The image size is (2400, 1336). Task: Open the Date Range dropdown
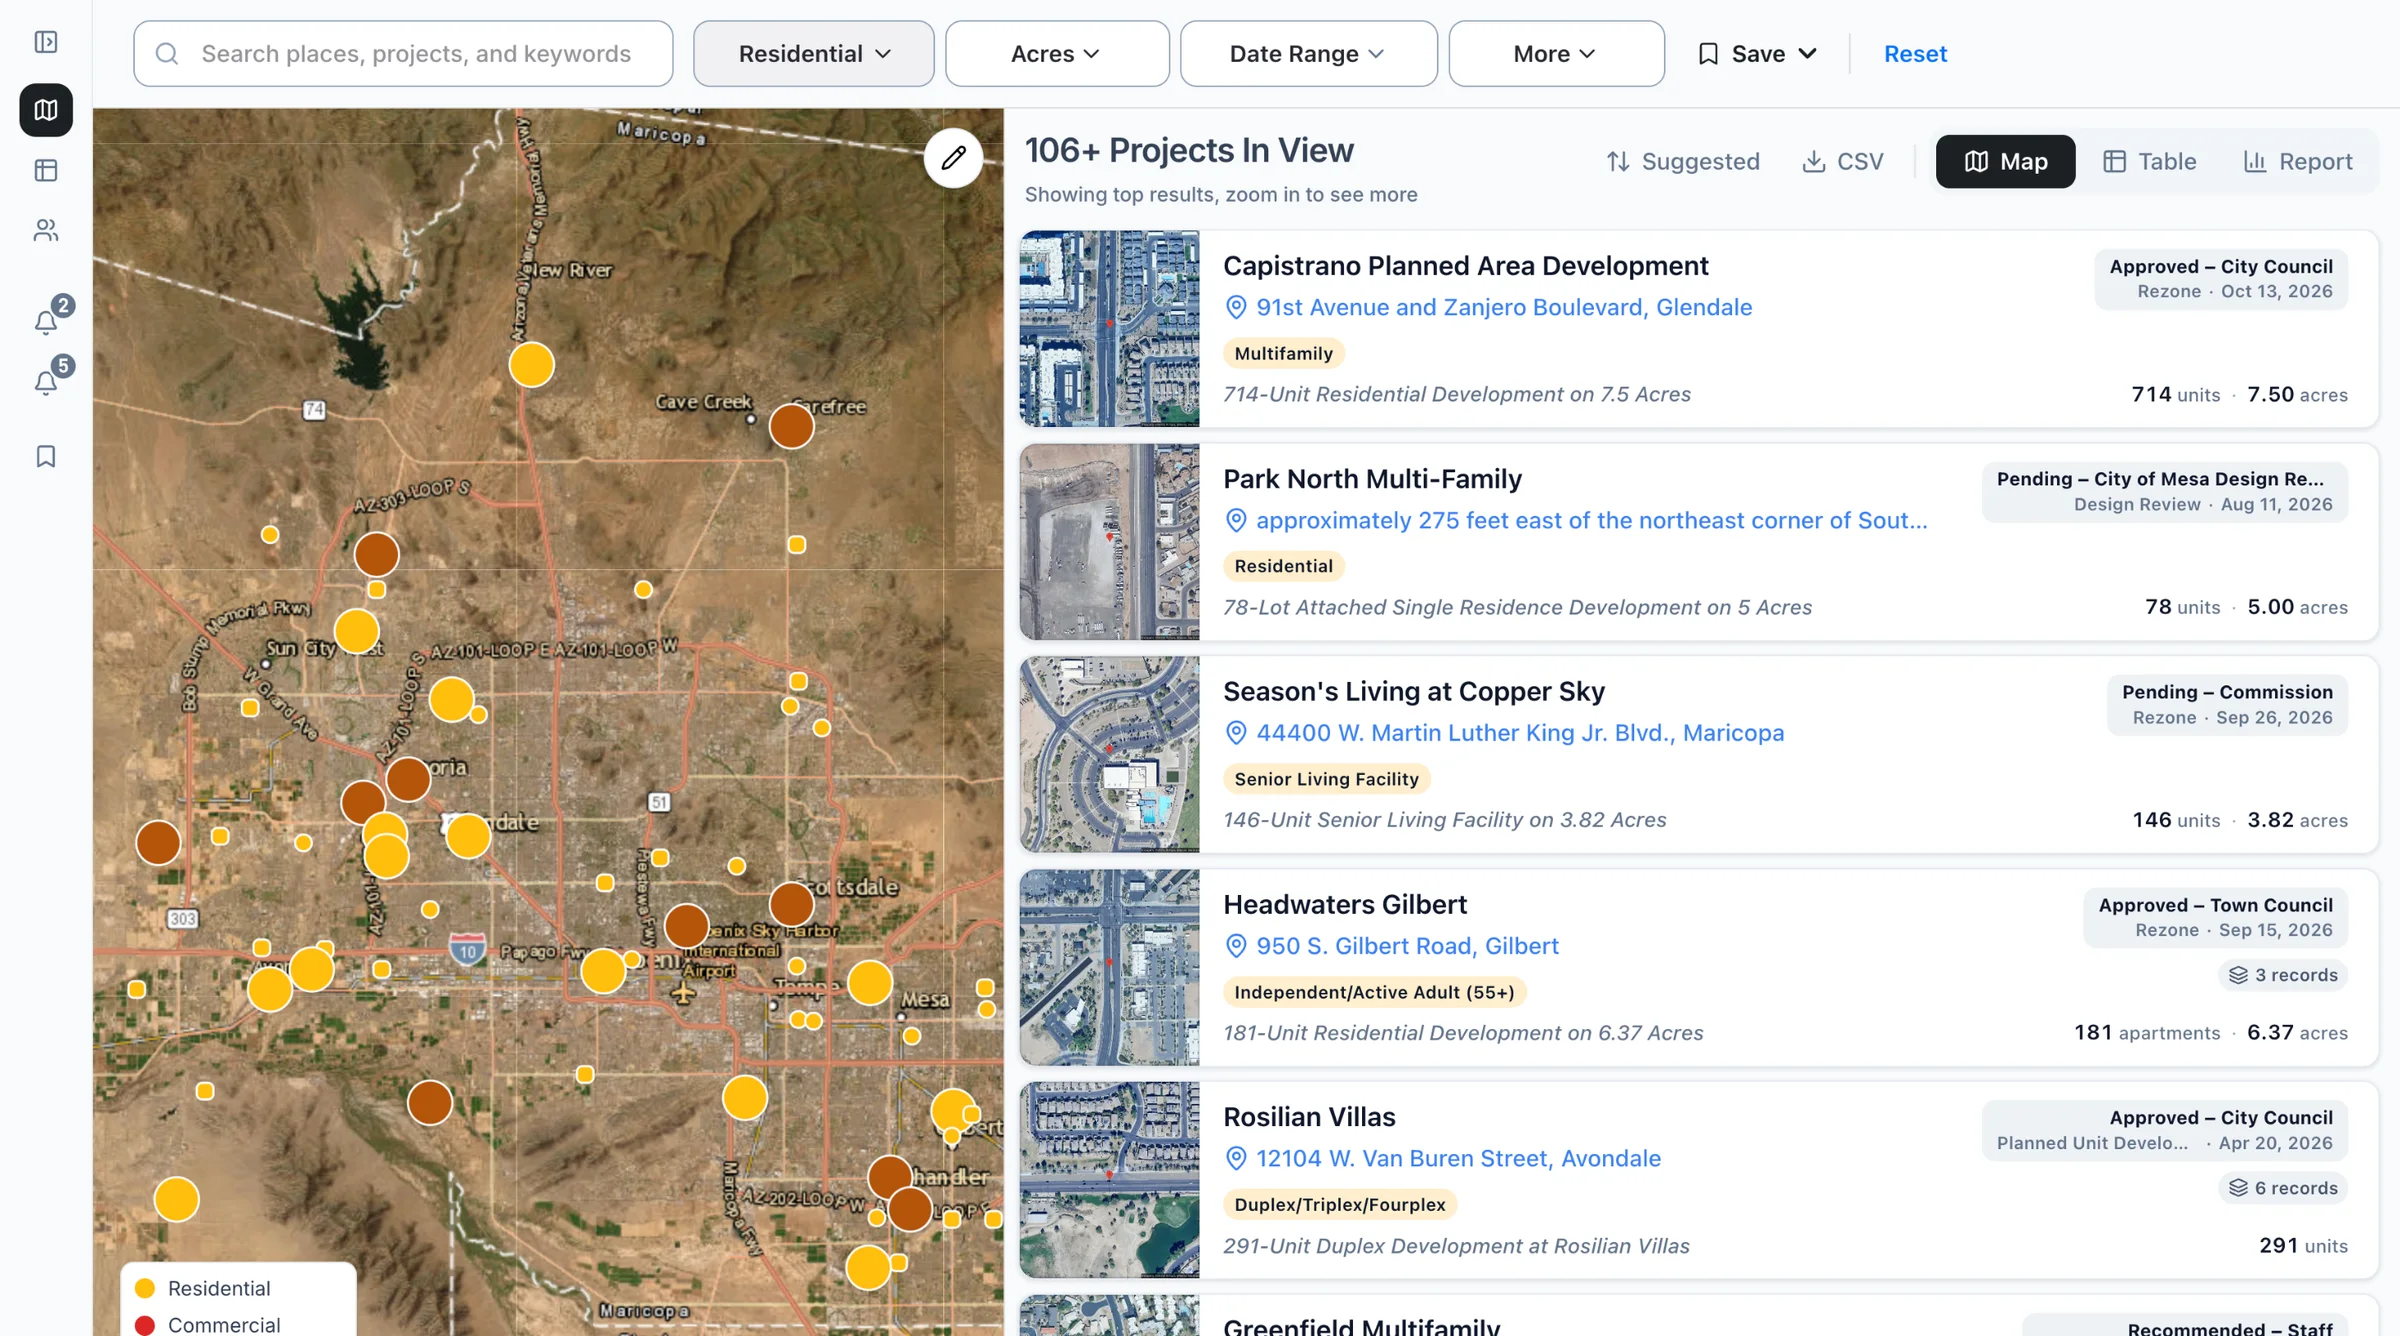point(1308,54)
